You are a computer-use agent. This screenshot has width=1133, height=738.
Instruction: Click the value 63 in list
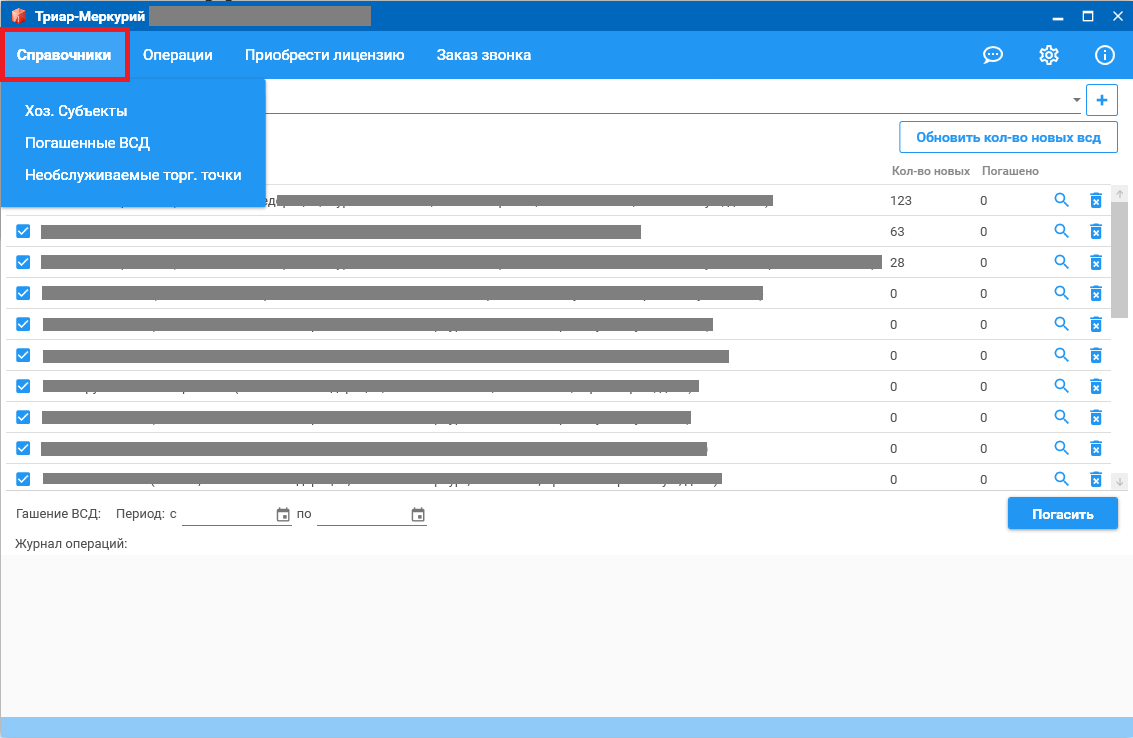(897, 231)
